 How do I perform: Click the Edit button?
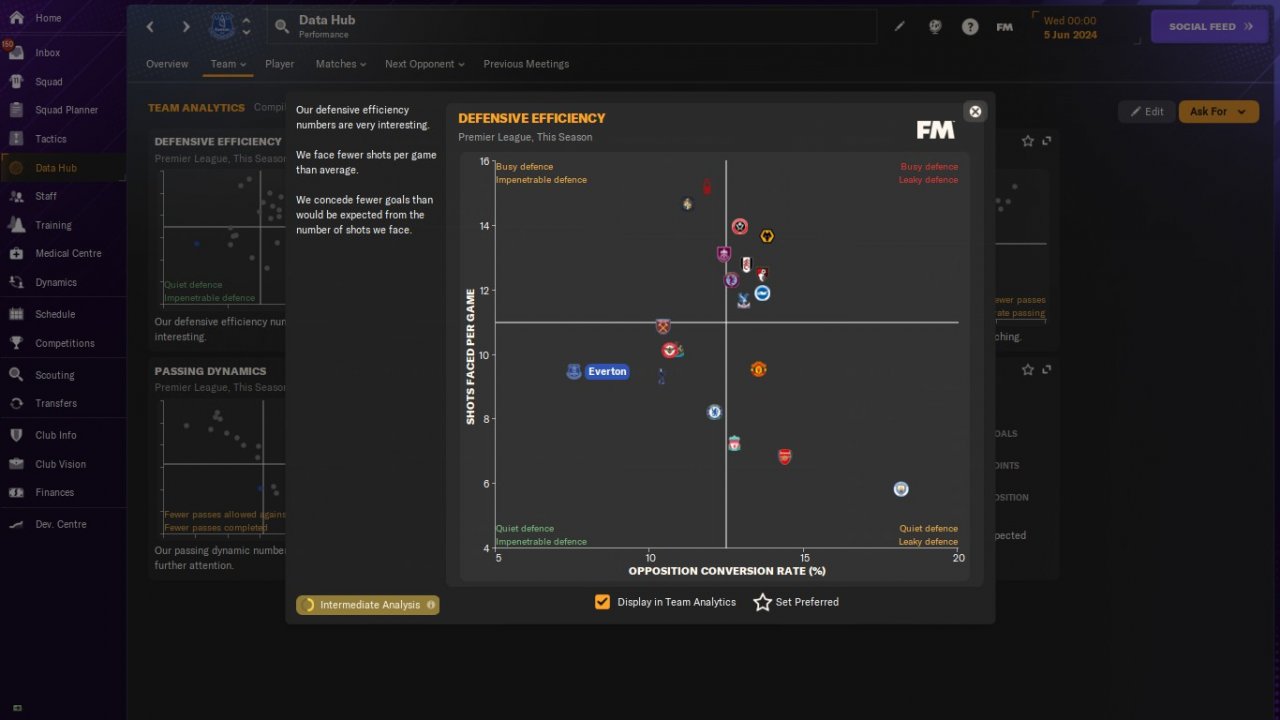[x=1146, y=112]
